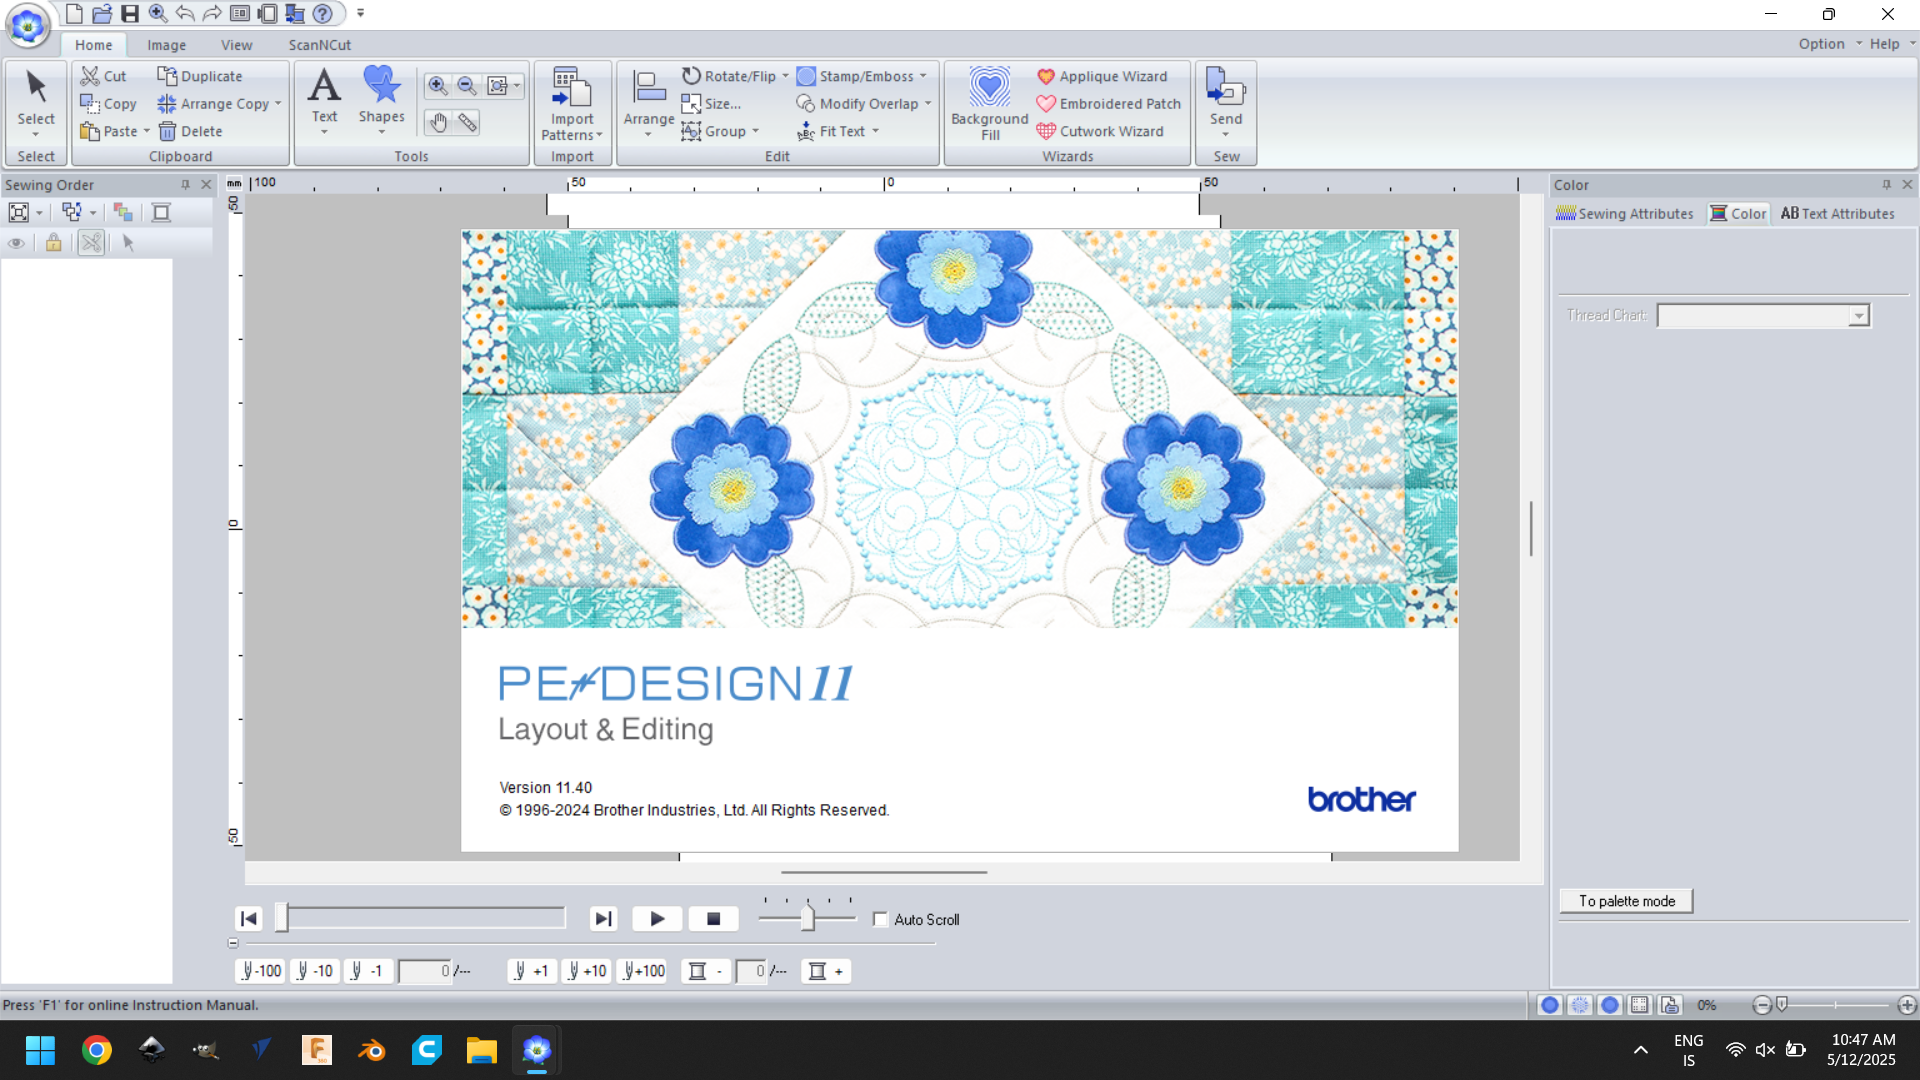Viewport: 1920px width, 1080px height.
Task: Click the Zoom In magnifier tool
Action: click(x=437, y=86)
